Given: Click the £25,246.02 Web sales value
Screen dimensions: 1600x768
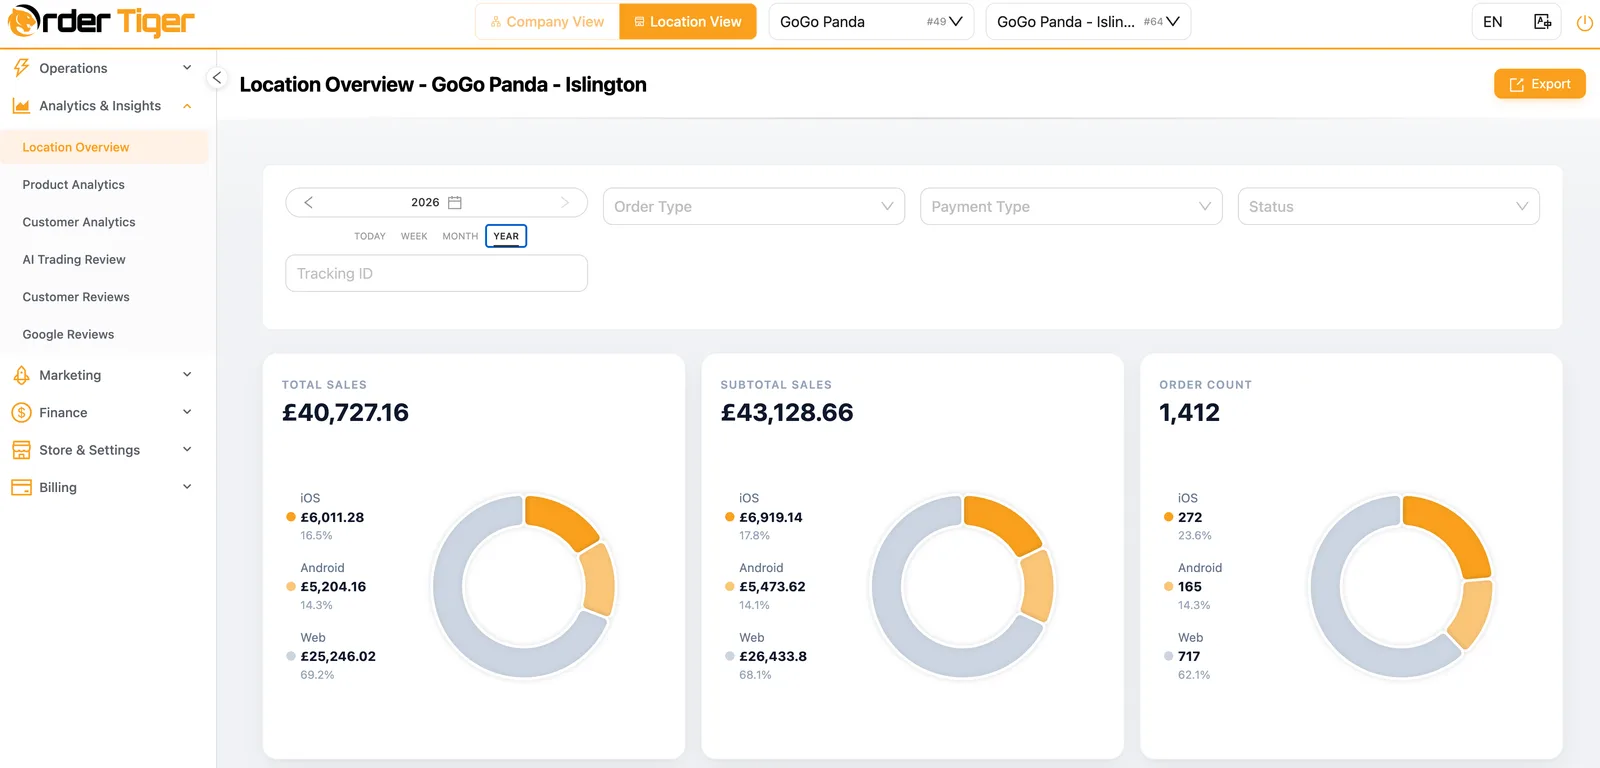Looking at the screenshot, I should 338,657.
